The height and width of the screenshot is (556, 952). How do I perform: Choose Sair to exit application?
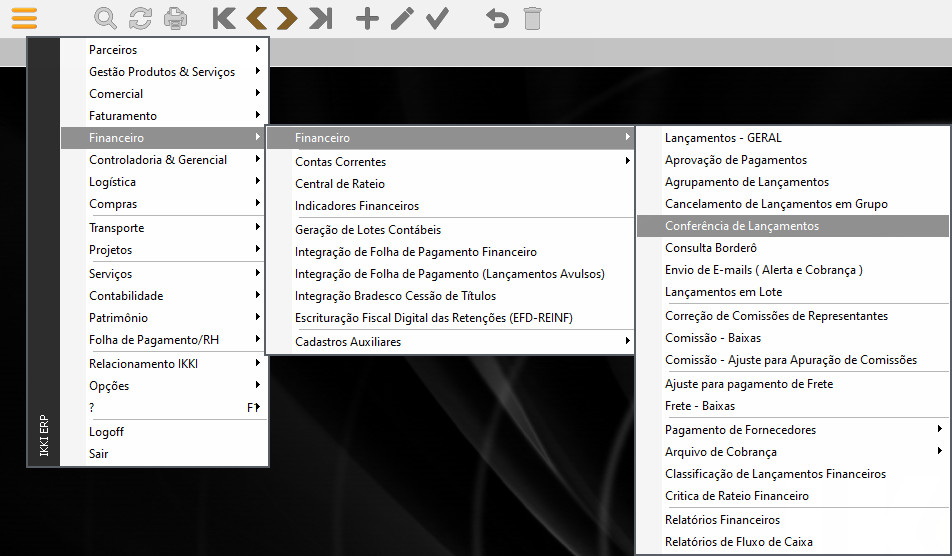point(164,453)
